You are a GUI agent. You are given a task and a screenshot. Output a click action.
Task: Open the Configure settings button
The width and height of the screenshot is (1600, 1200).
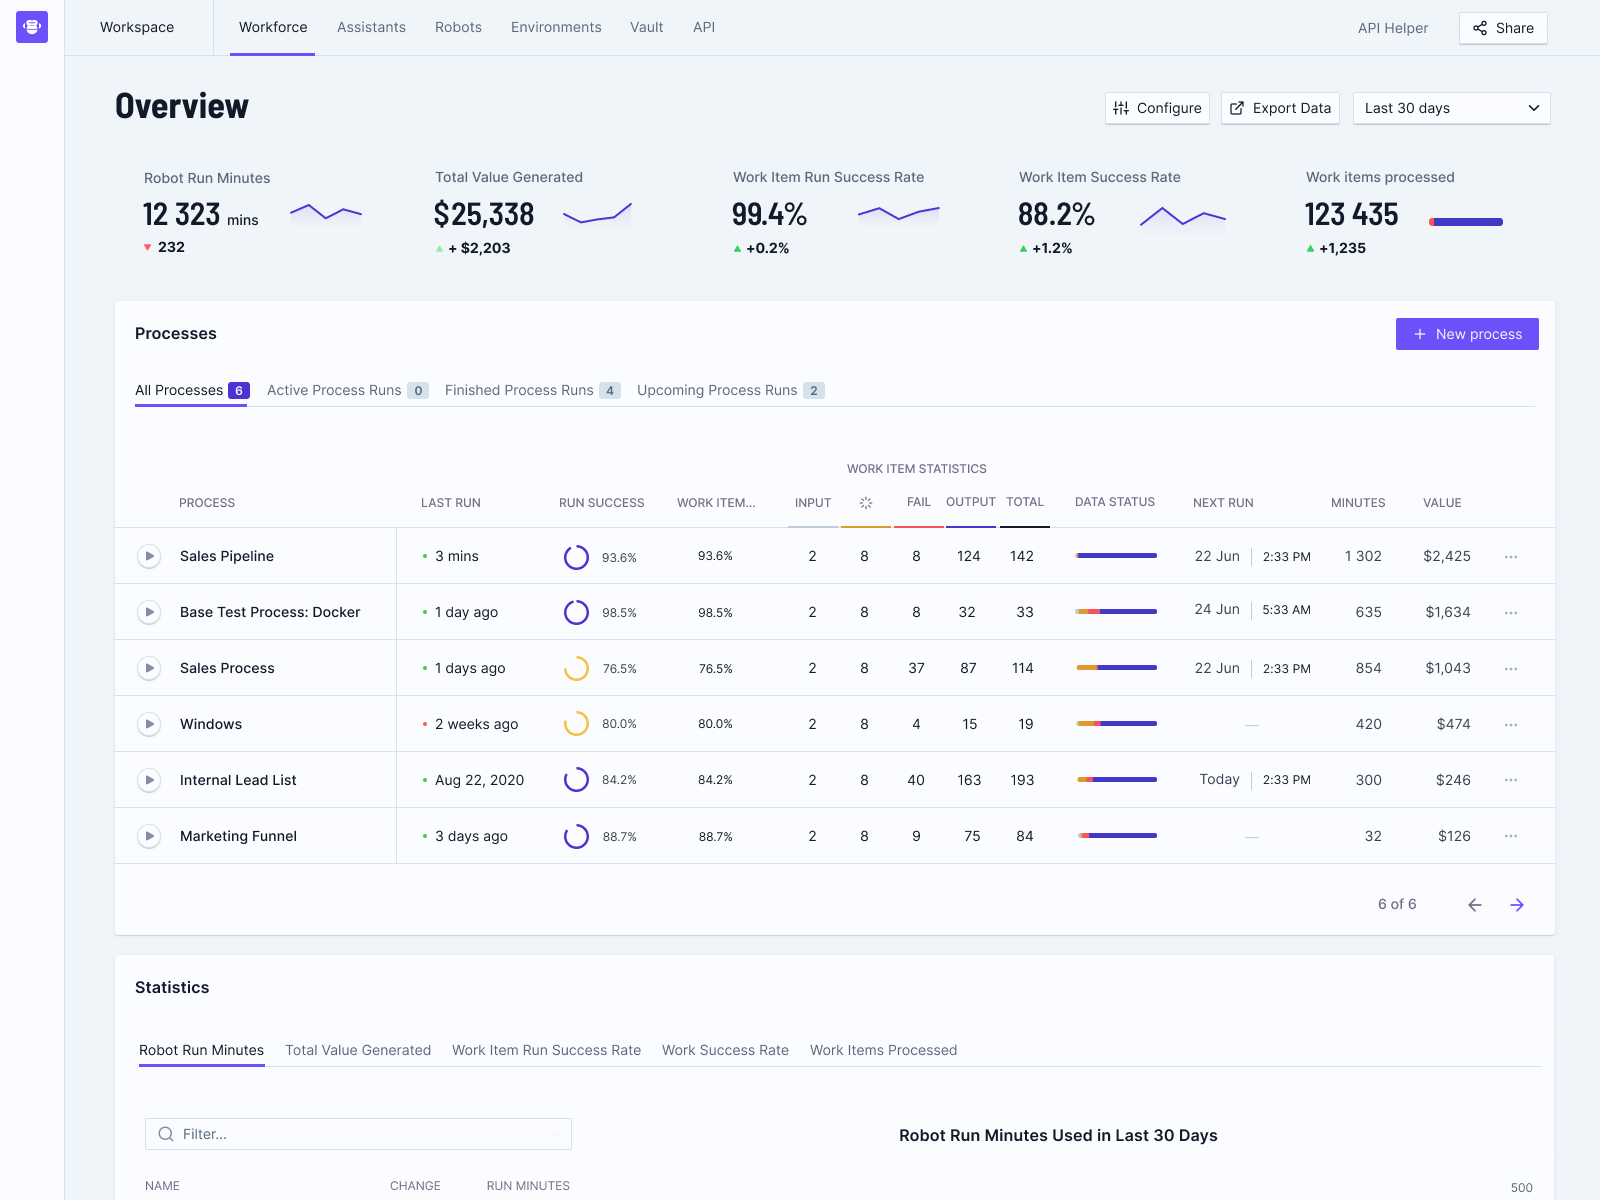[x=1157, y=108]
